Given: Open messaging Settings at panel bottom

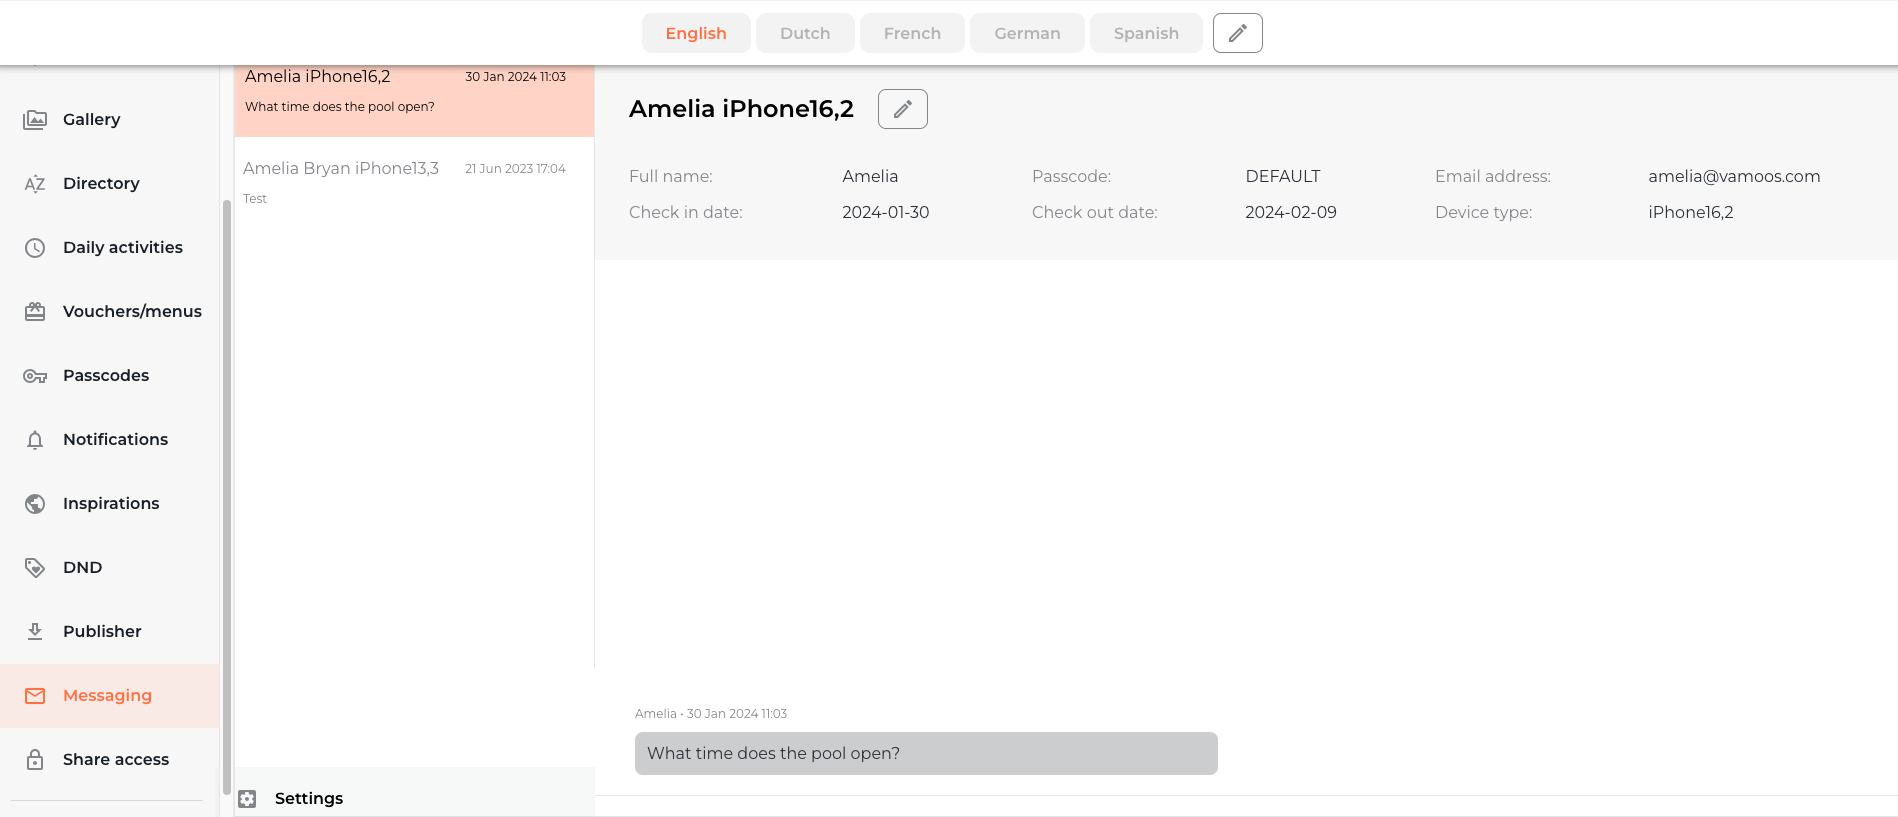Looking at the screenshot, I should (308, 798).
